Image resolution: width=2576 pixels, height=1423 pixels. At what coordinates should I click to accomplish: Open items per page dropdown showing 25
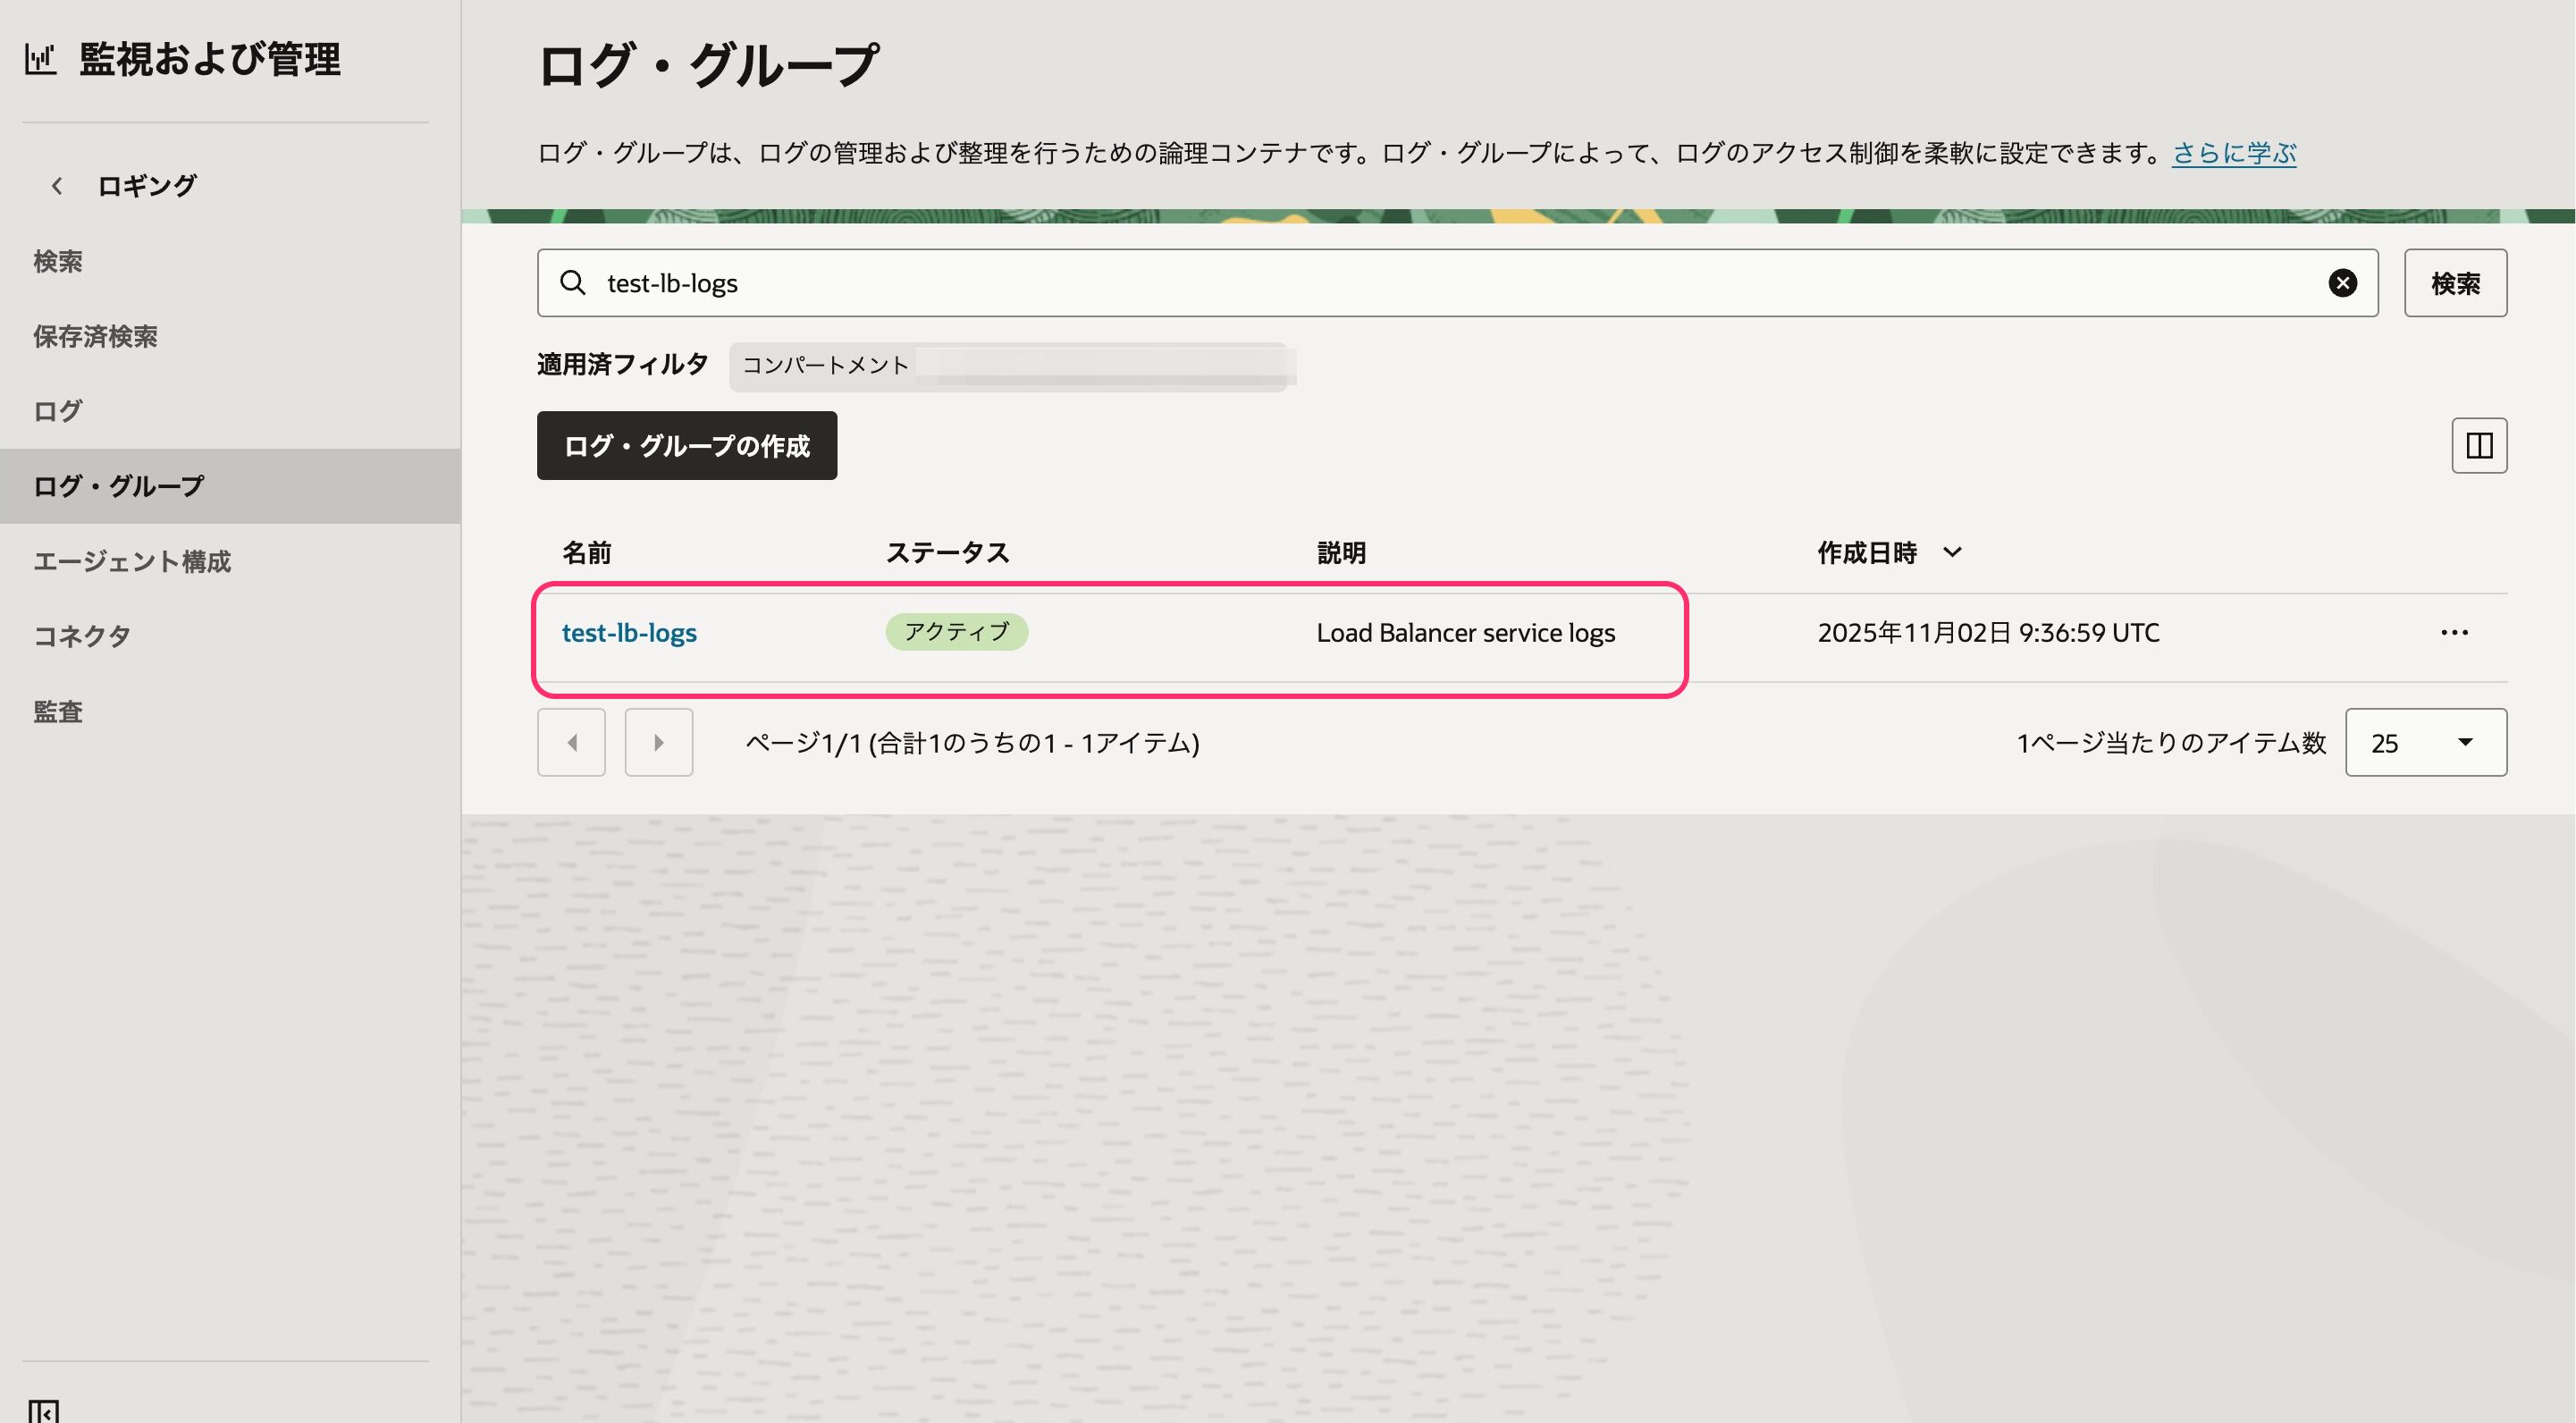point(2425,743)
